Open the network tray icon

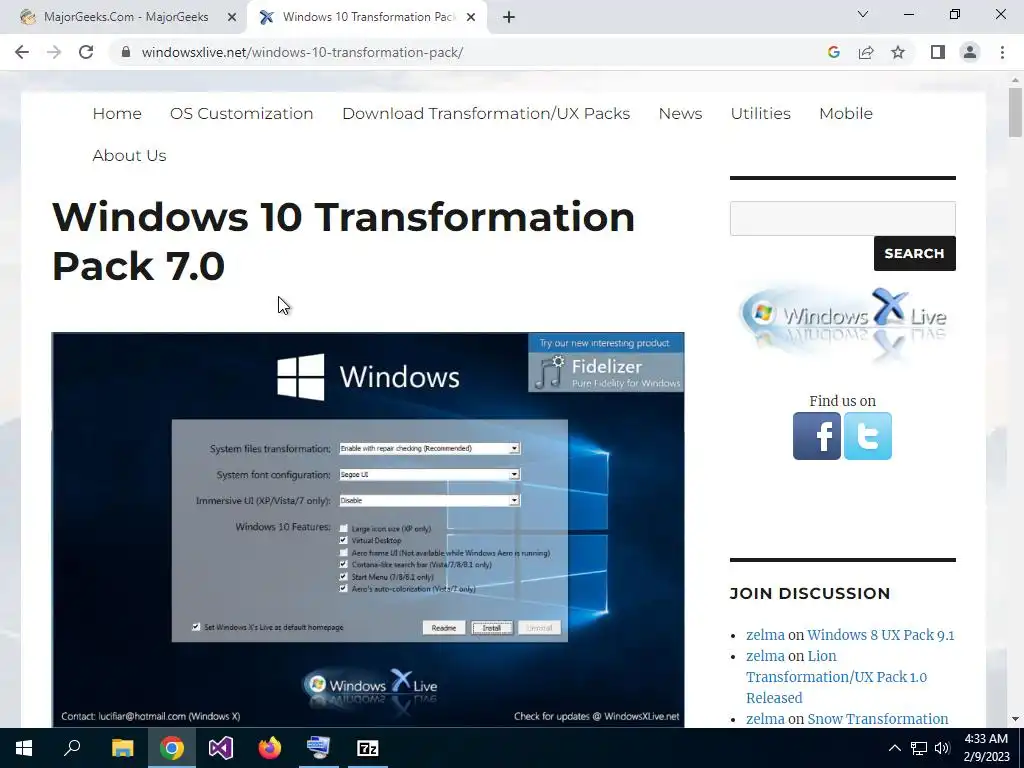(919, 748)
